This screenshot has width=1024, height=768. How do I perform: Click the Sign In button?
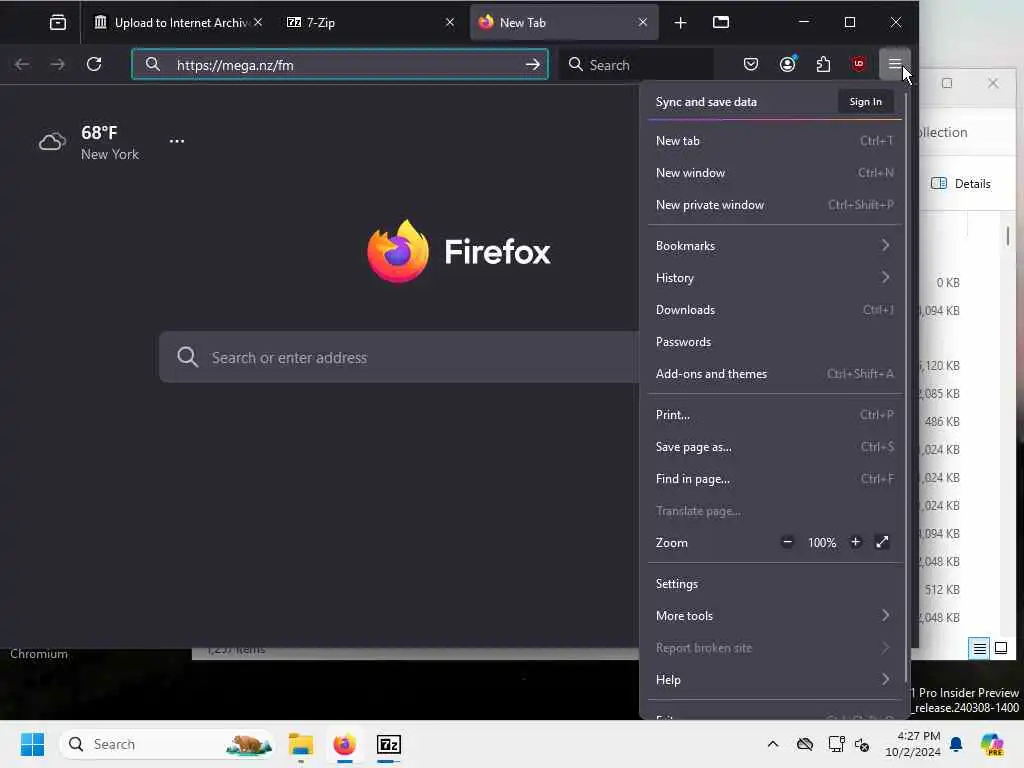(865, 101)
